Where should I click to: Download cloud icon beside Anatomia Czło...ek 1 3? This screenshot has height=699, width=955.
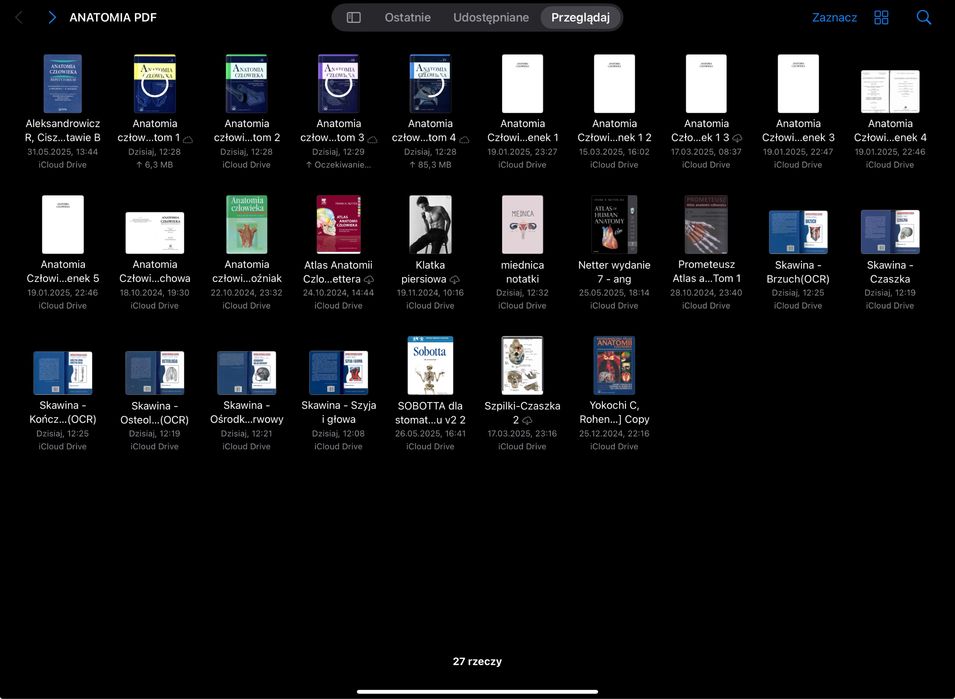[x=737, y=138]
